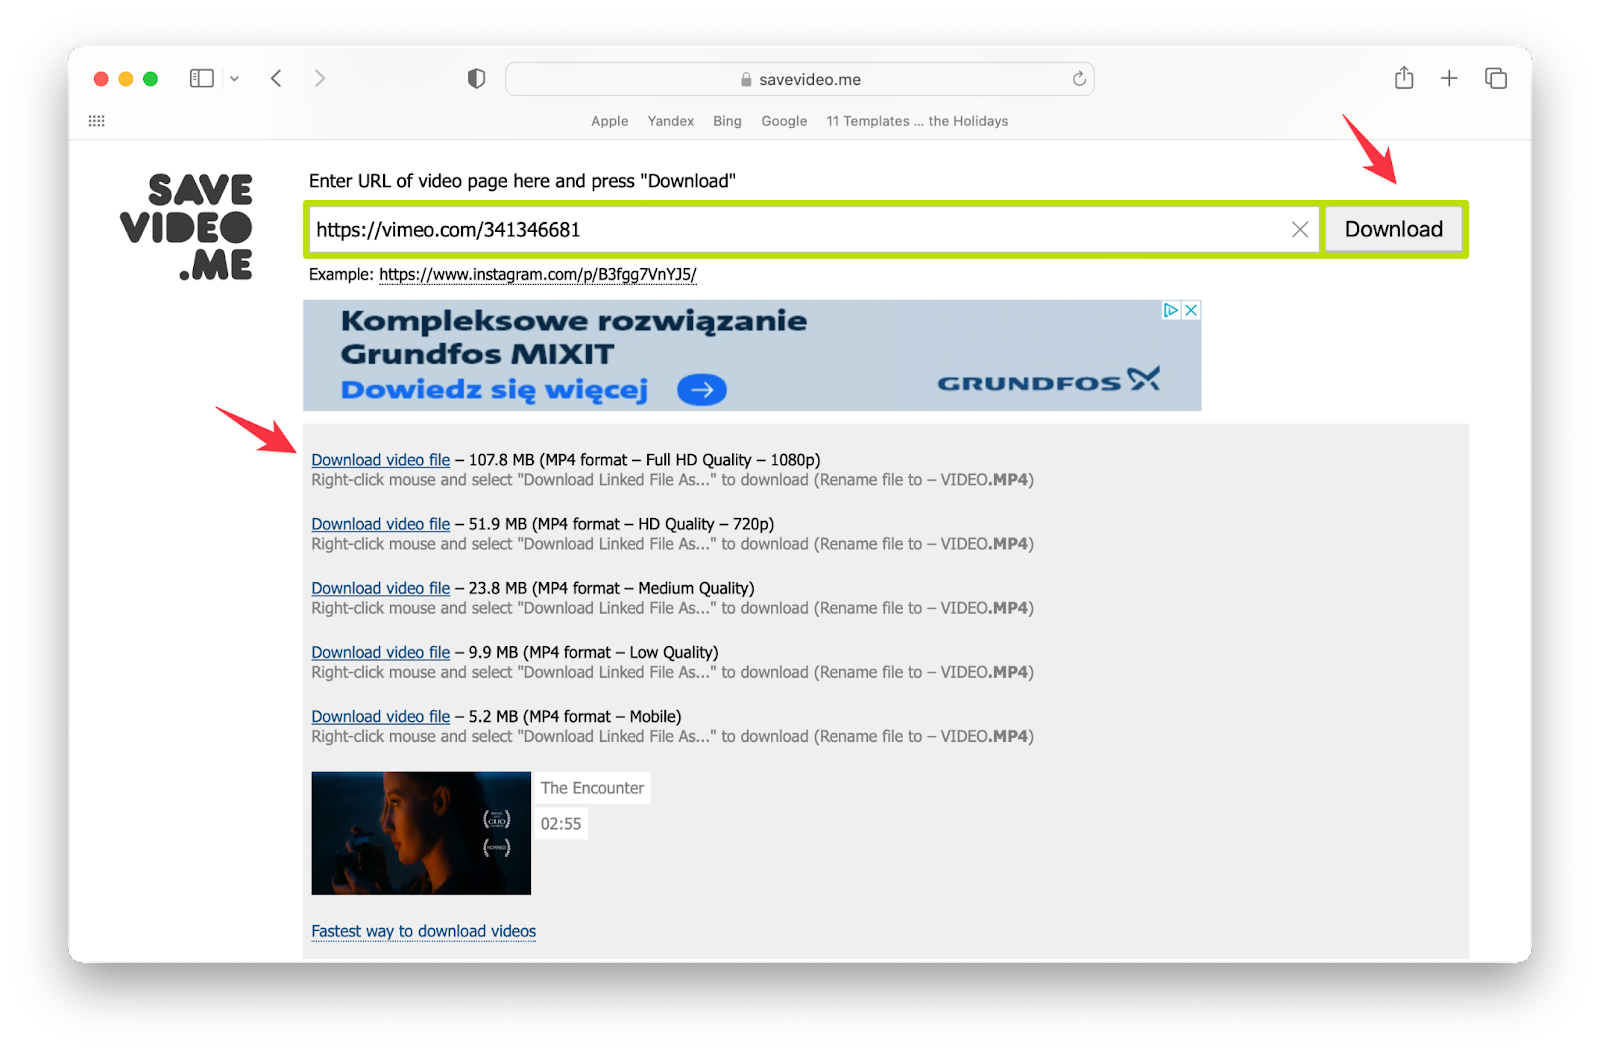Go forward to the next page

(319, 78)
